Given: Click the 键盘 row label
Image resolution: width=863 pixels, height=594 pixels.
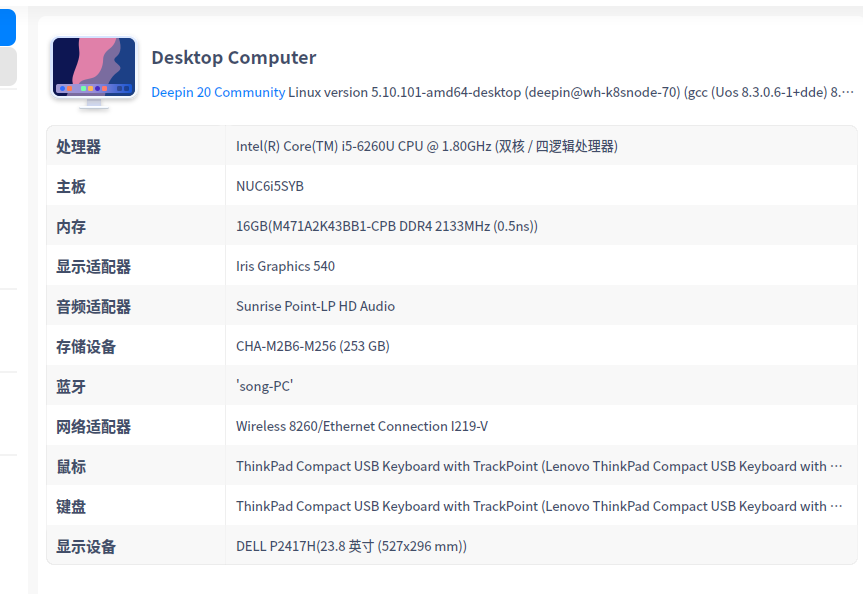Looking at the screenshot, I should coord(71,506).
